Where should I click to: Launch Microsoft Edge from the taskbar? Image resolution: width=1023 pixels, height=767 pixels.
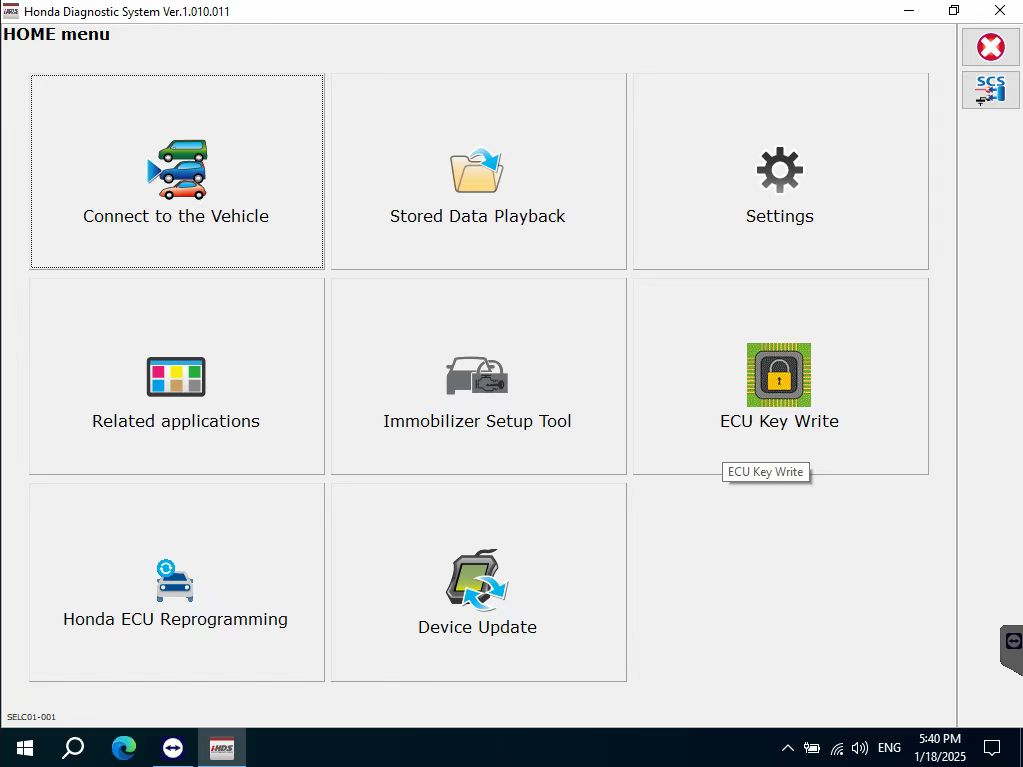tap(123, 747)
